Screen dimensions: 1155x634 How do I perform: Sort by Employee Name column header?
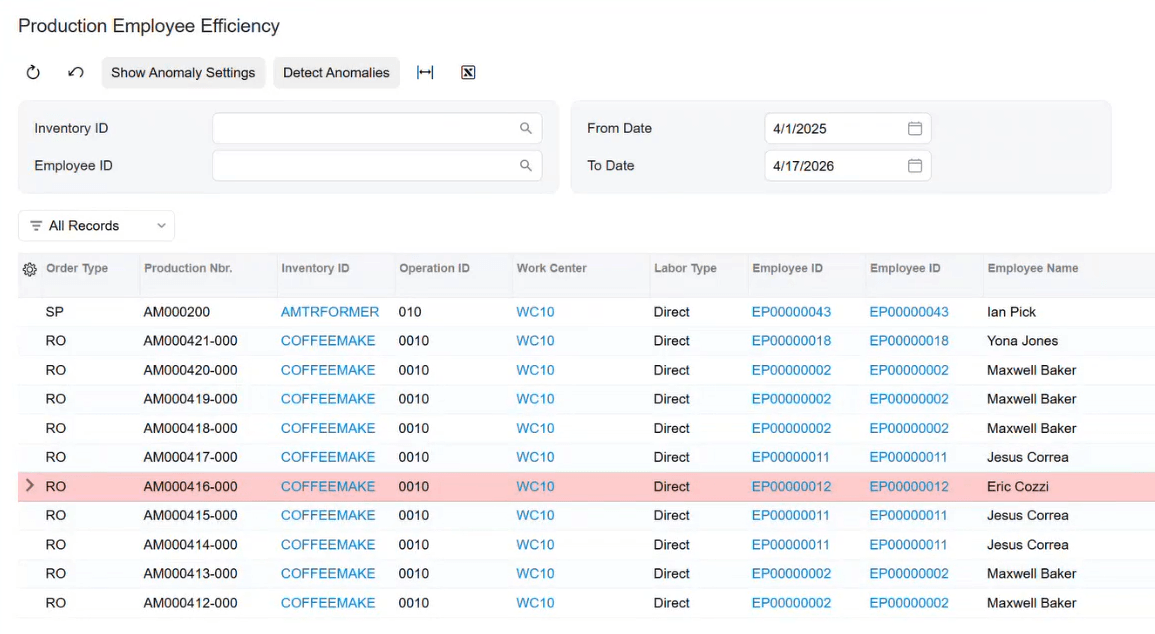click(x=1033, y=268)
